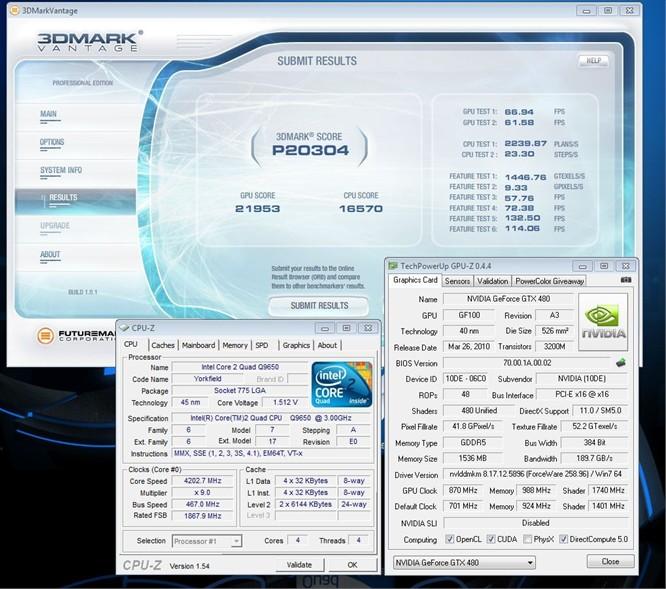Viewport: 666px width, 589px height.
Task: Click the GPU-Z title bar icon
Action: point(393,266)
